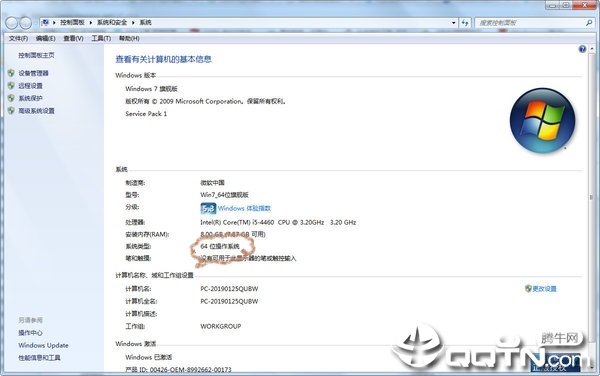
Task: Click the Windows Experience Index score badge
Action: (x=208, y=208)
